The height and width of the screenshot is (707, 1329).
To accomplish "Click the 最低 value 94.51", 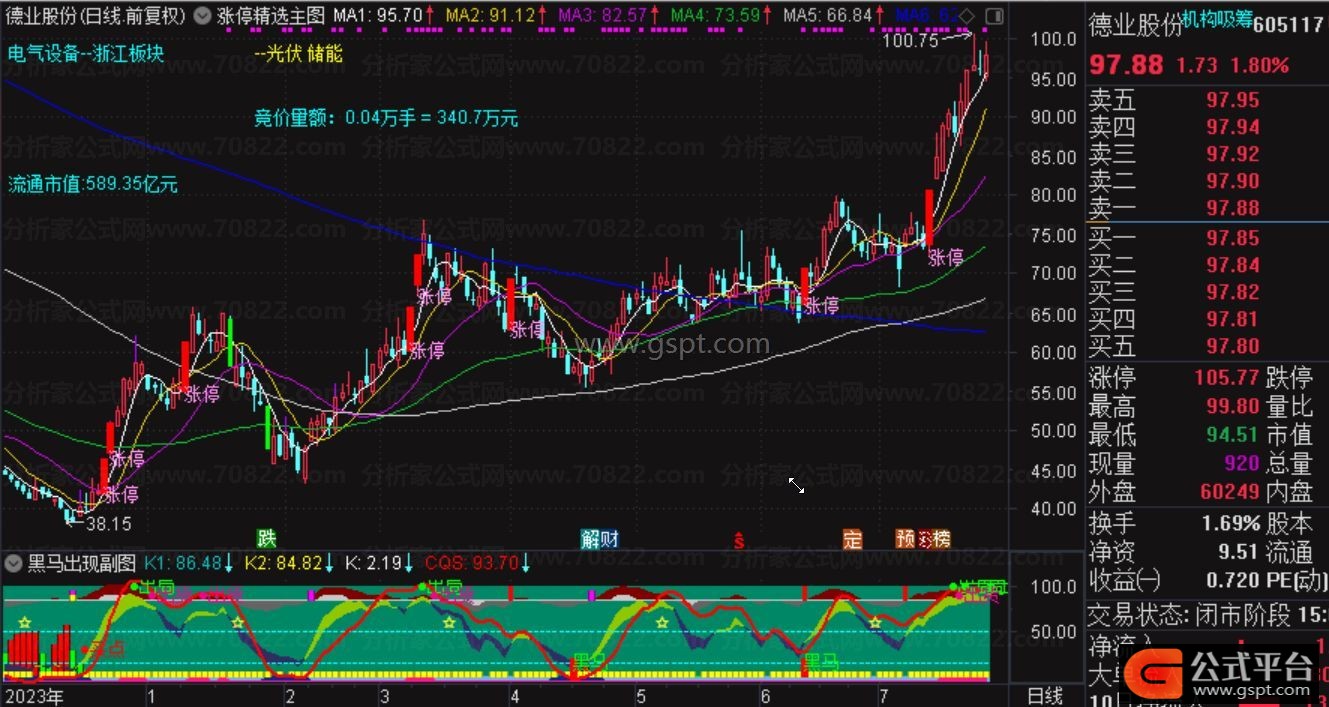I will [1232, 435].
